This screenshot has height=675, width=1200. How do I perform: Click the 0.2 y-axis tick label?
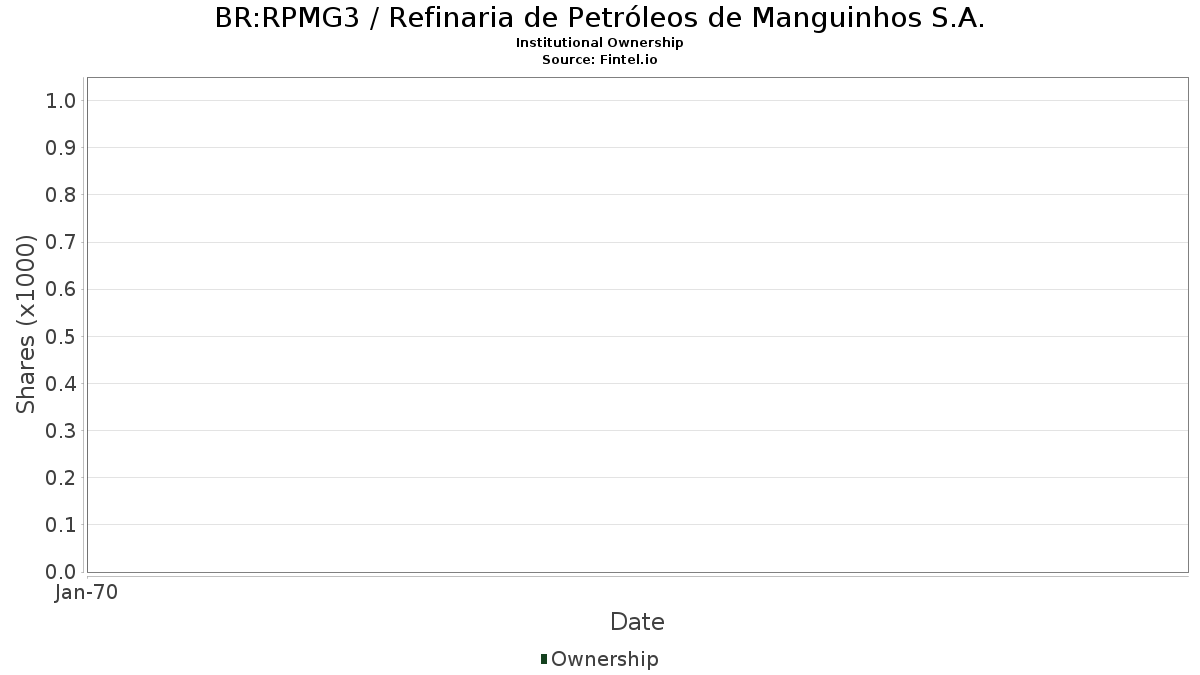pos(61,478)
